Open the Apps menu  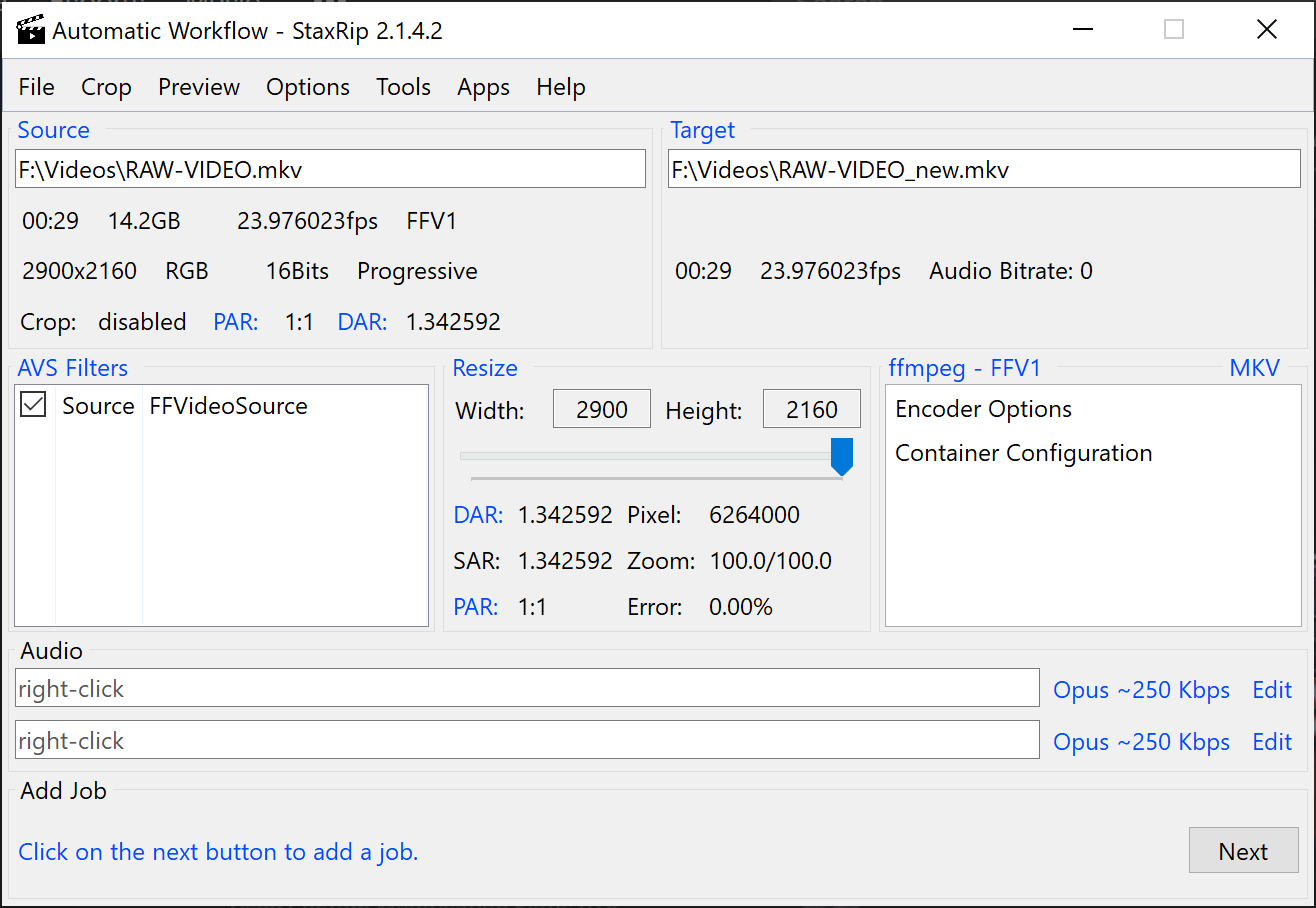(483, 87)
